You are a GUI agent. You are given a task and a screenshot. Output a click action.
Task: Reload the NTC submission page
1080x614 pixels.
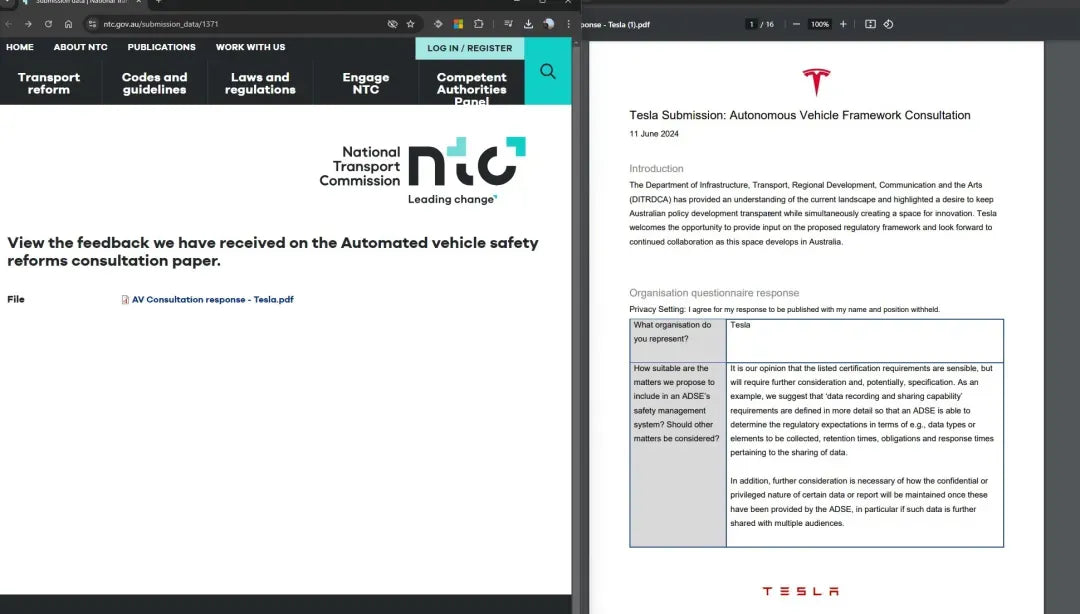point(48,24)
